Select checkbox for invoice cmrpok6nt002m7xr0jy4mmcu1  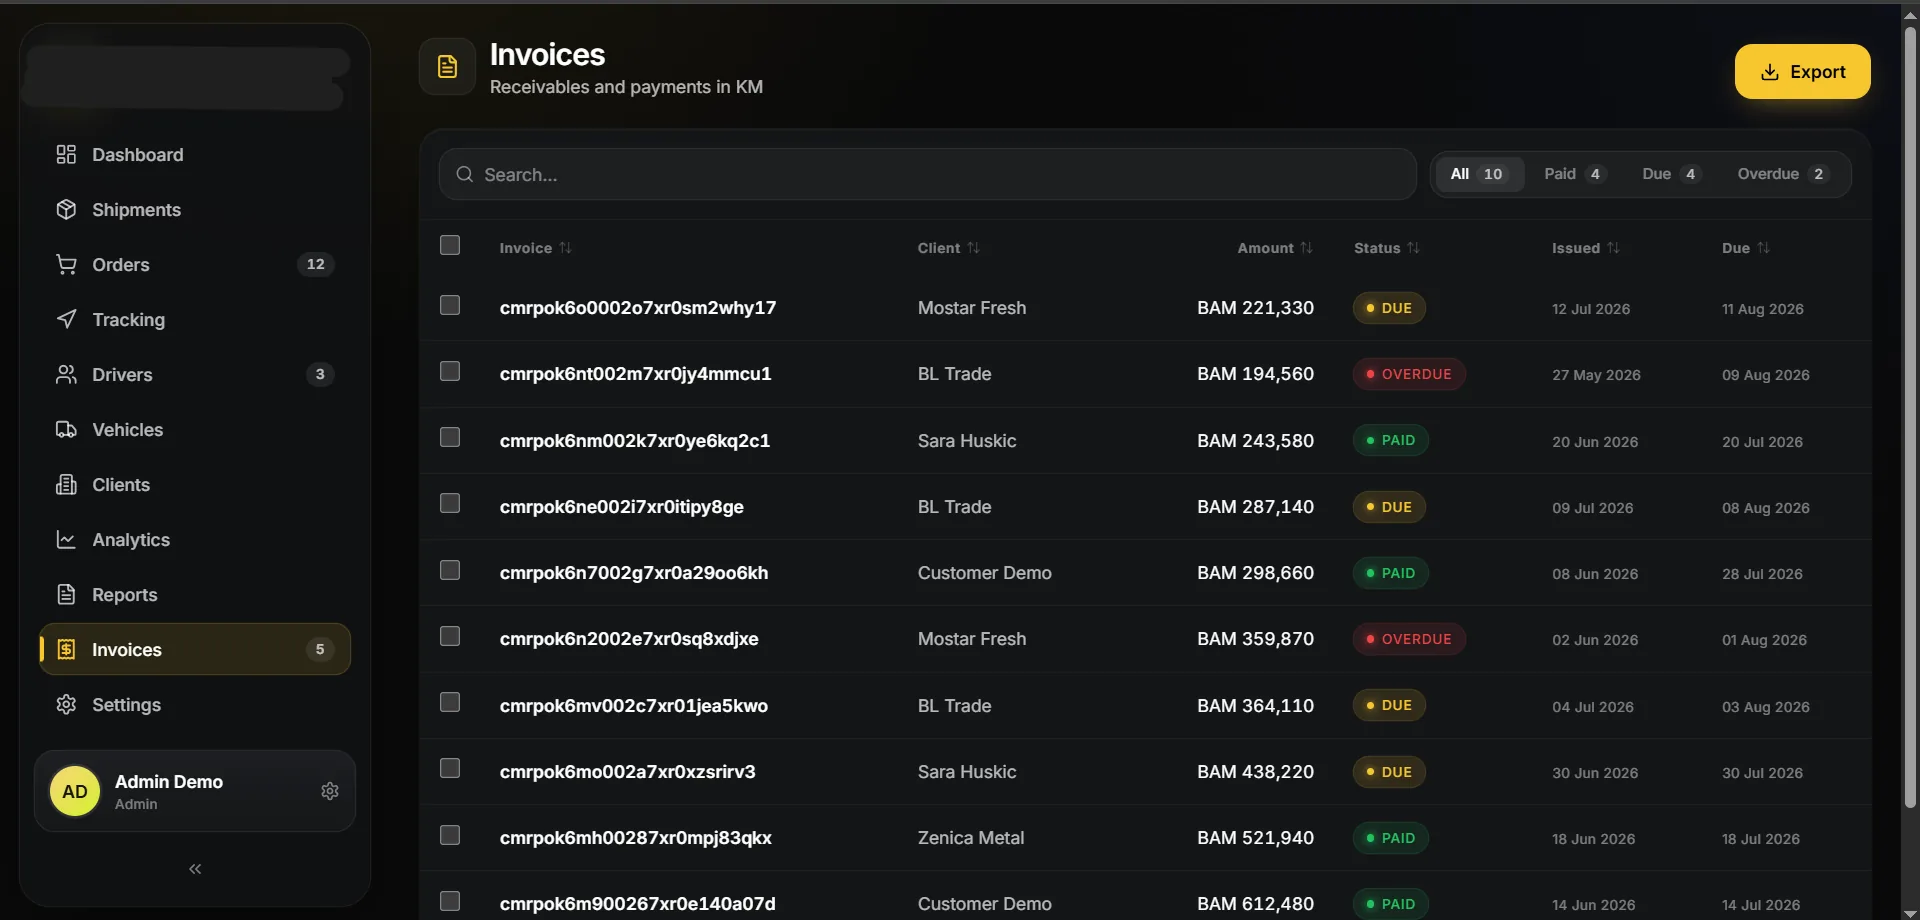[450, 371]
